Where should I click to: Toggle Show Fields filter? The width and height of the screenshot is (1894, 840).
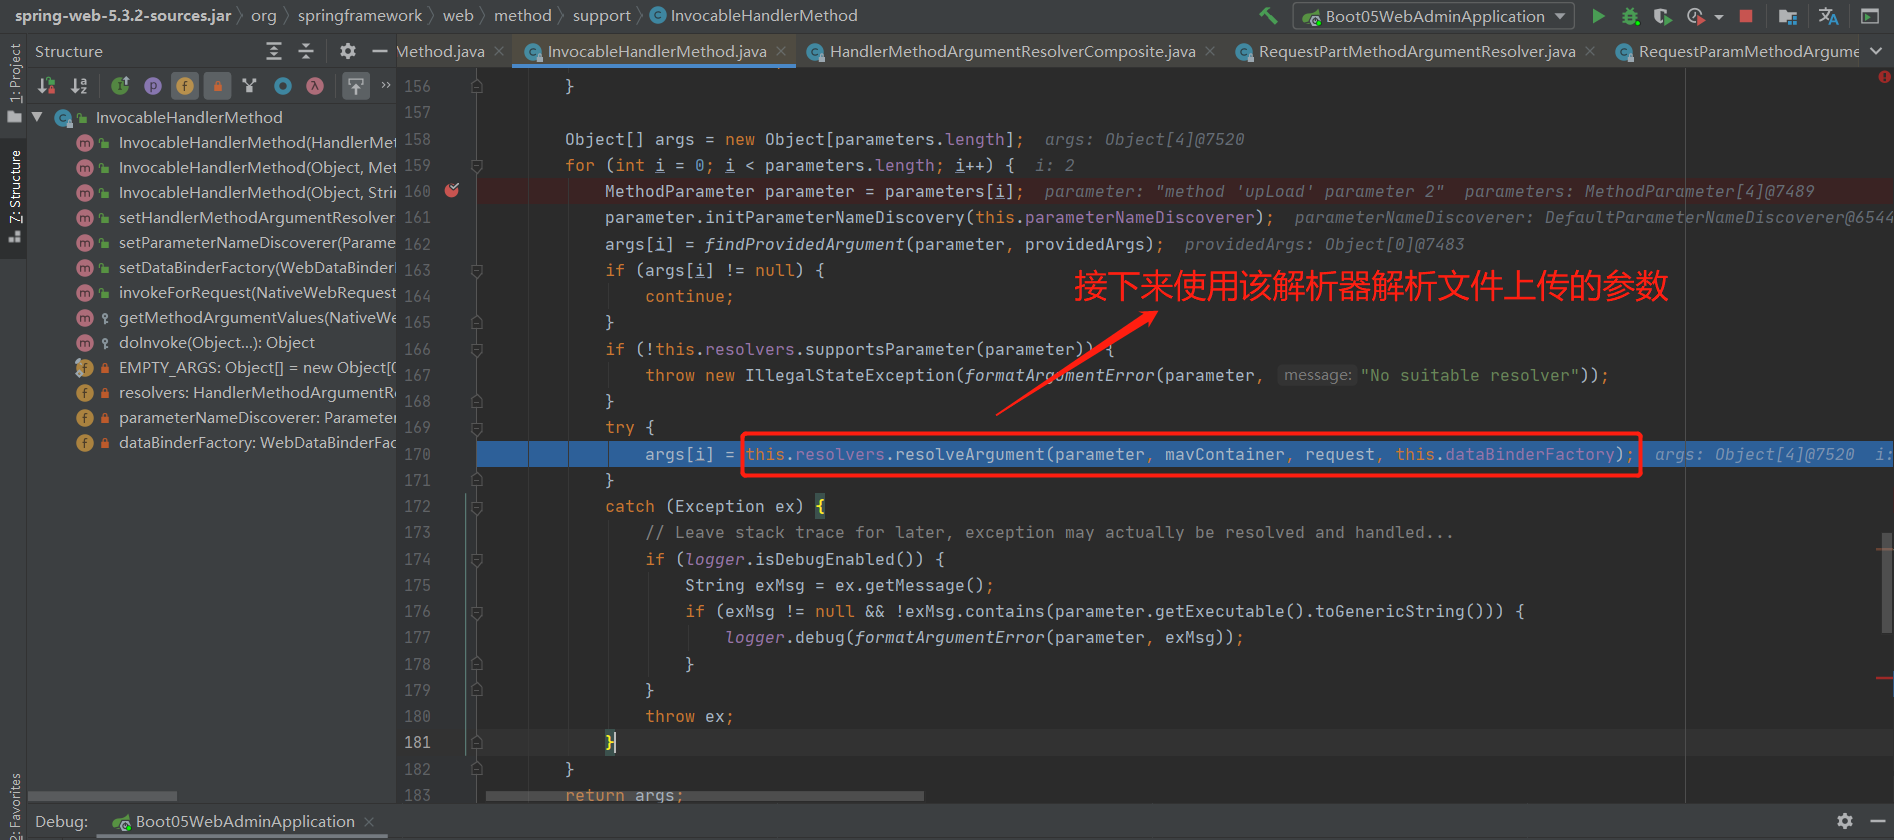tap(185, 86)
